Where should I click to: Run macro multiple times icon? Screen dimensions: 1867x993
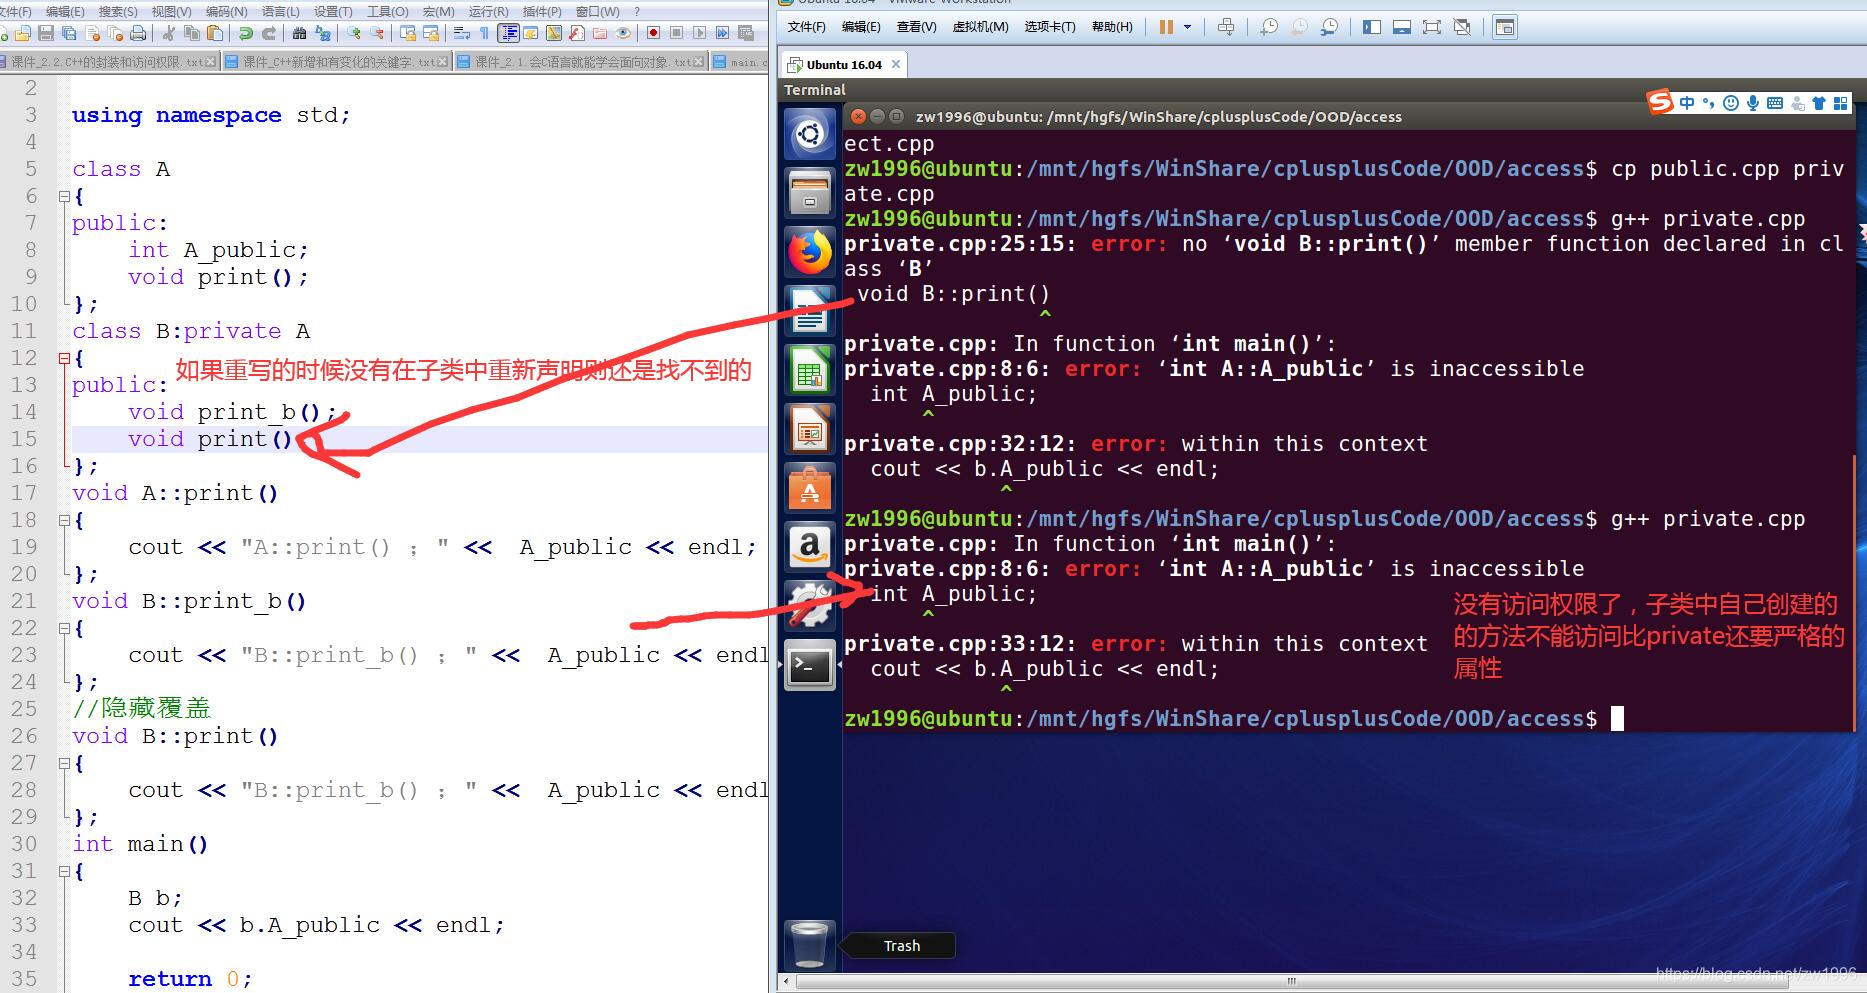click(x=722, y=33)
